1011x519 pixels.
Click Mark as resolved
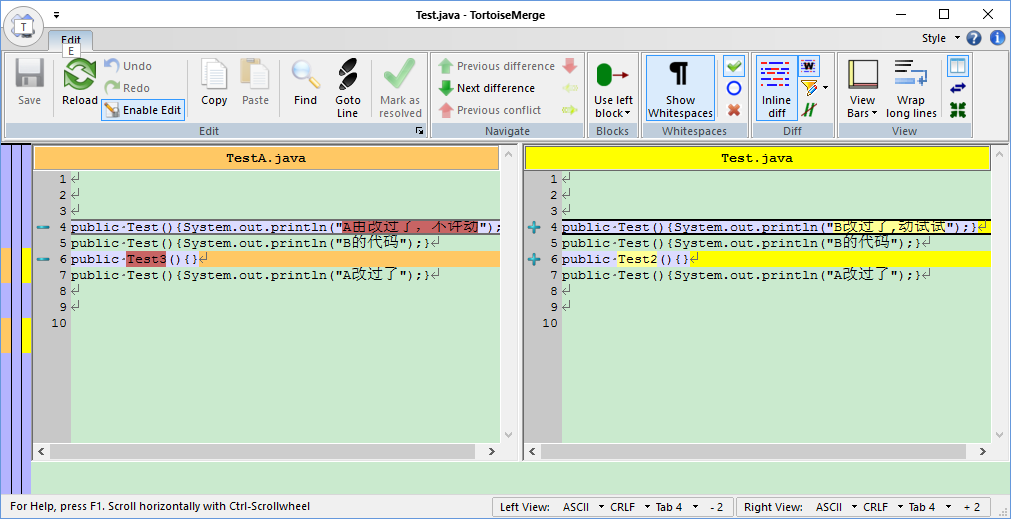[x=400, y=88]
